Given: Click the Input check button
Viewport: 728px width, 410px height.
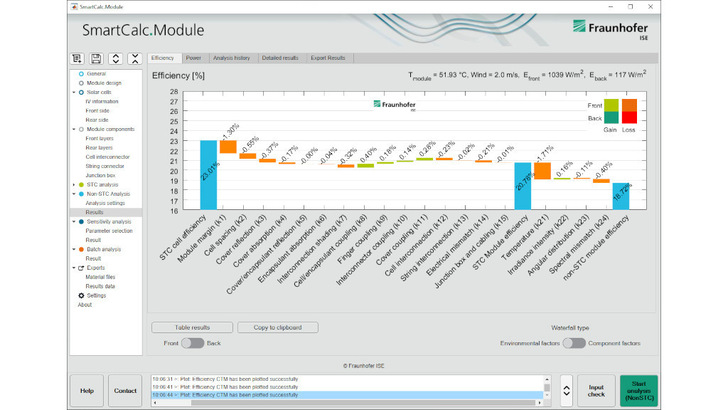Looking at the screenshot, I should click(596, 390).
